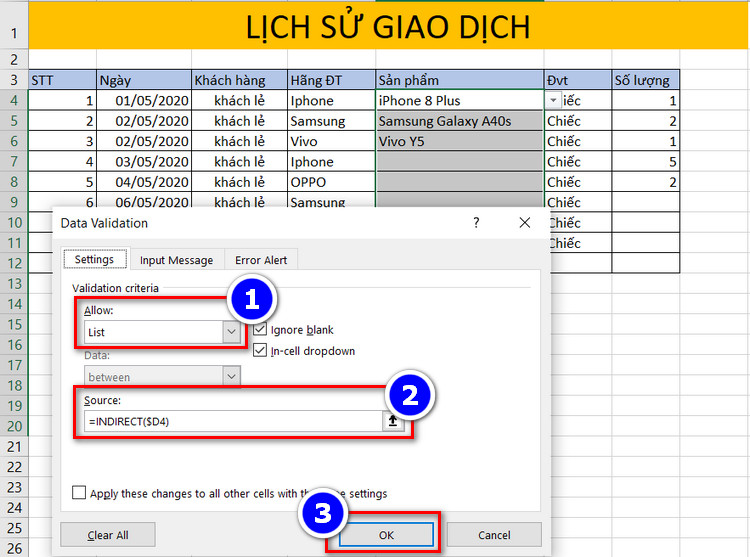Select the Chiếc cell in row 5
This screenshot has width=750, height=557.
(578, 121)
